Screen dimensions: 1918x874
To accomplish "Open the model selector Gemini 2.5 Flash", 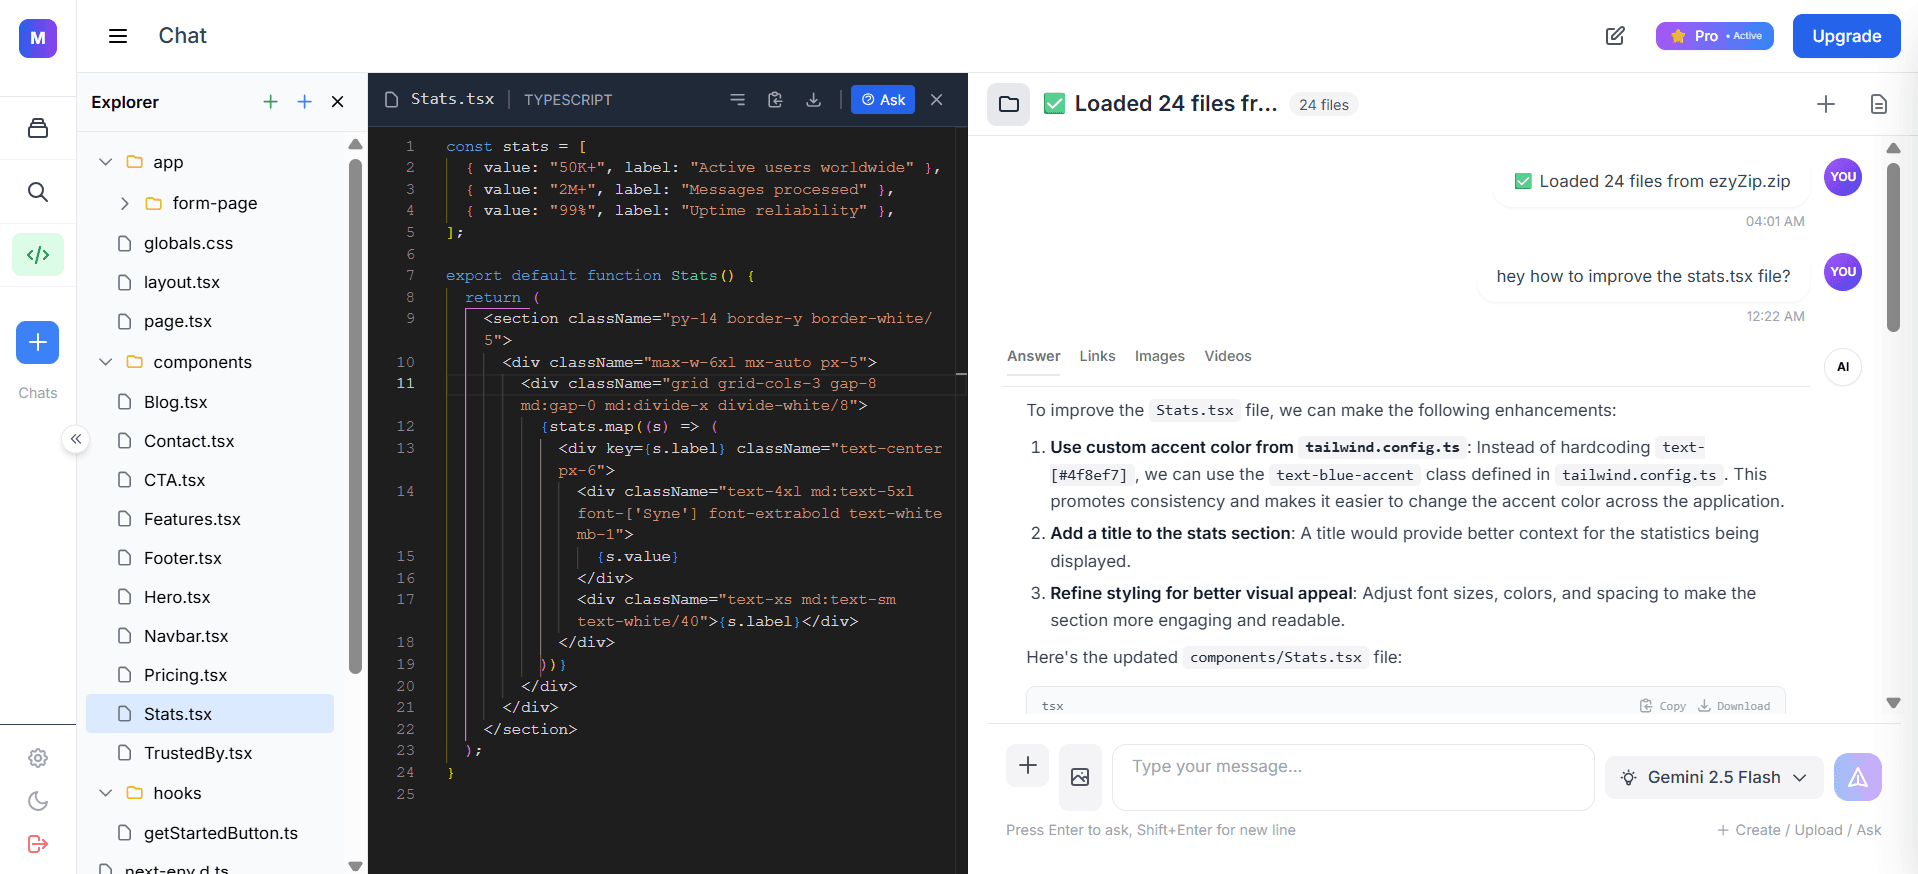I will pos(1714,777).
